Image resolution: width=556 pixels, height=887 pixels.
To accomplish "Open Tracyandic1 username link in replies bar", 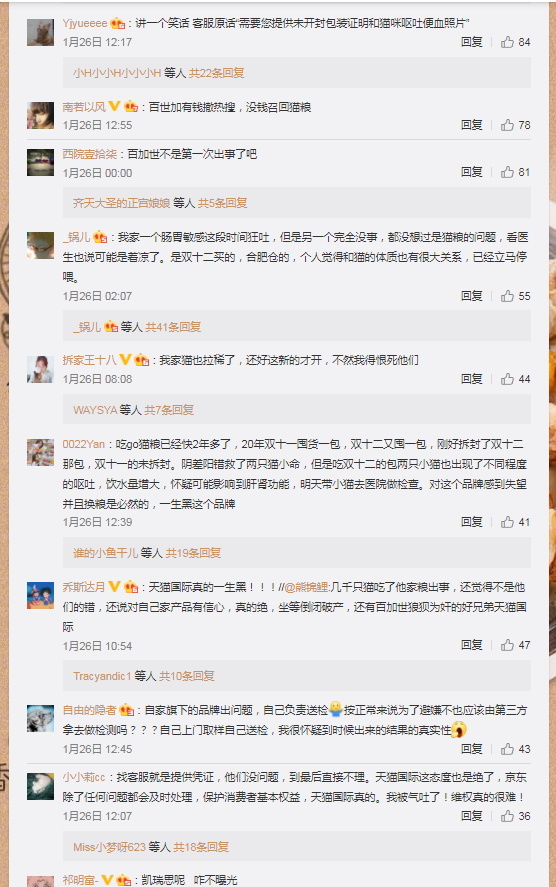I will click(102, 676).
